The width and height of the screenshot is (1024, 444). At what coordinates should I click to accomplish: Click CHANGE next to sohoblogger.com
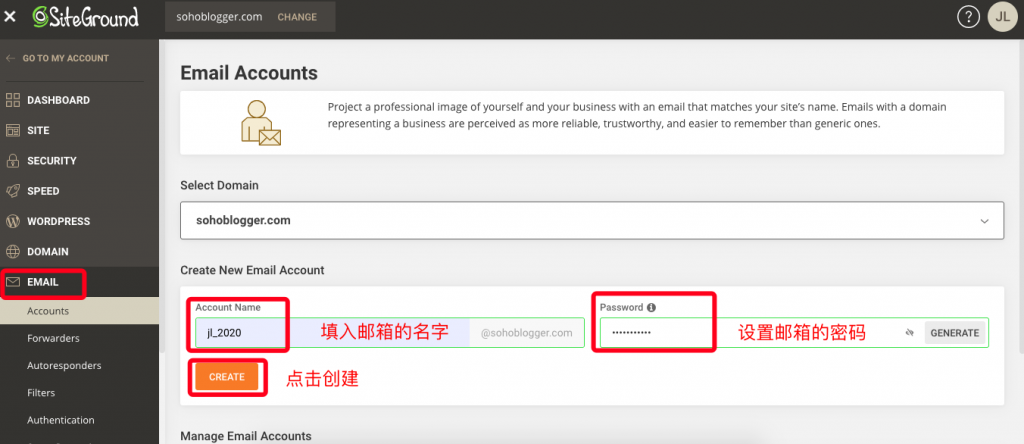(x=297, y=17)
